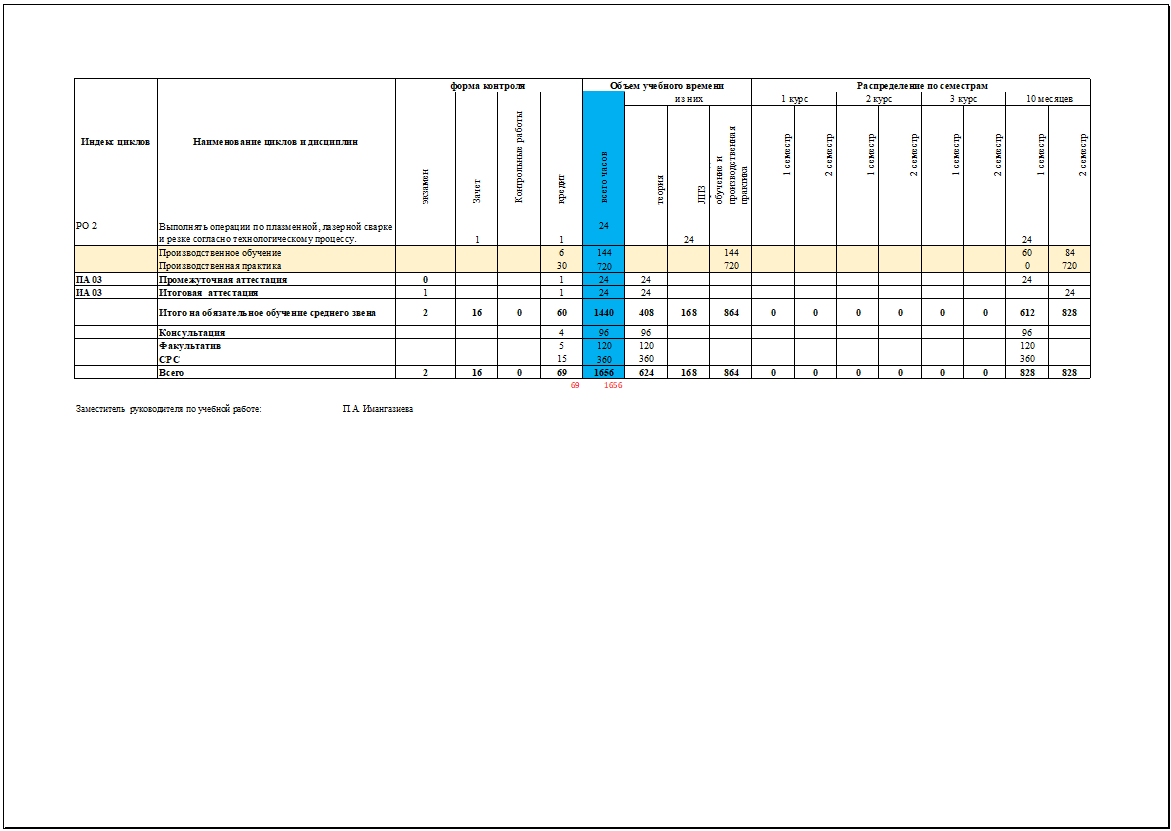
Task: Click the name 'П.А. Имангазиева'
Action: click(x=377, y=409)
